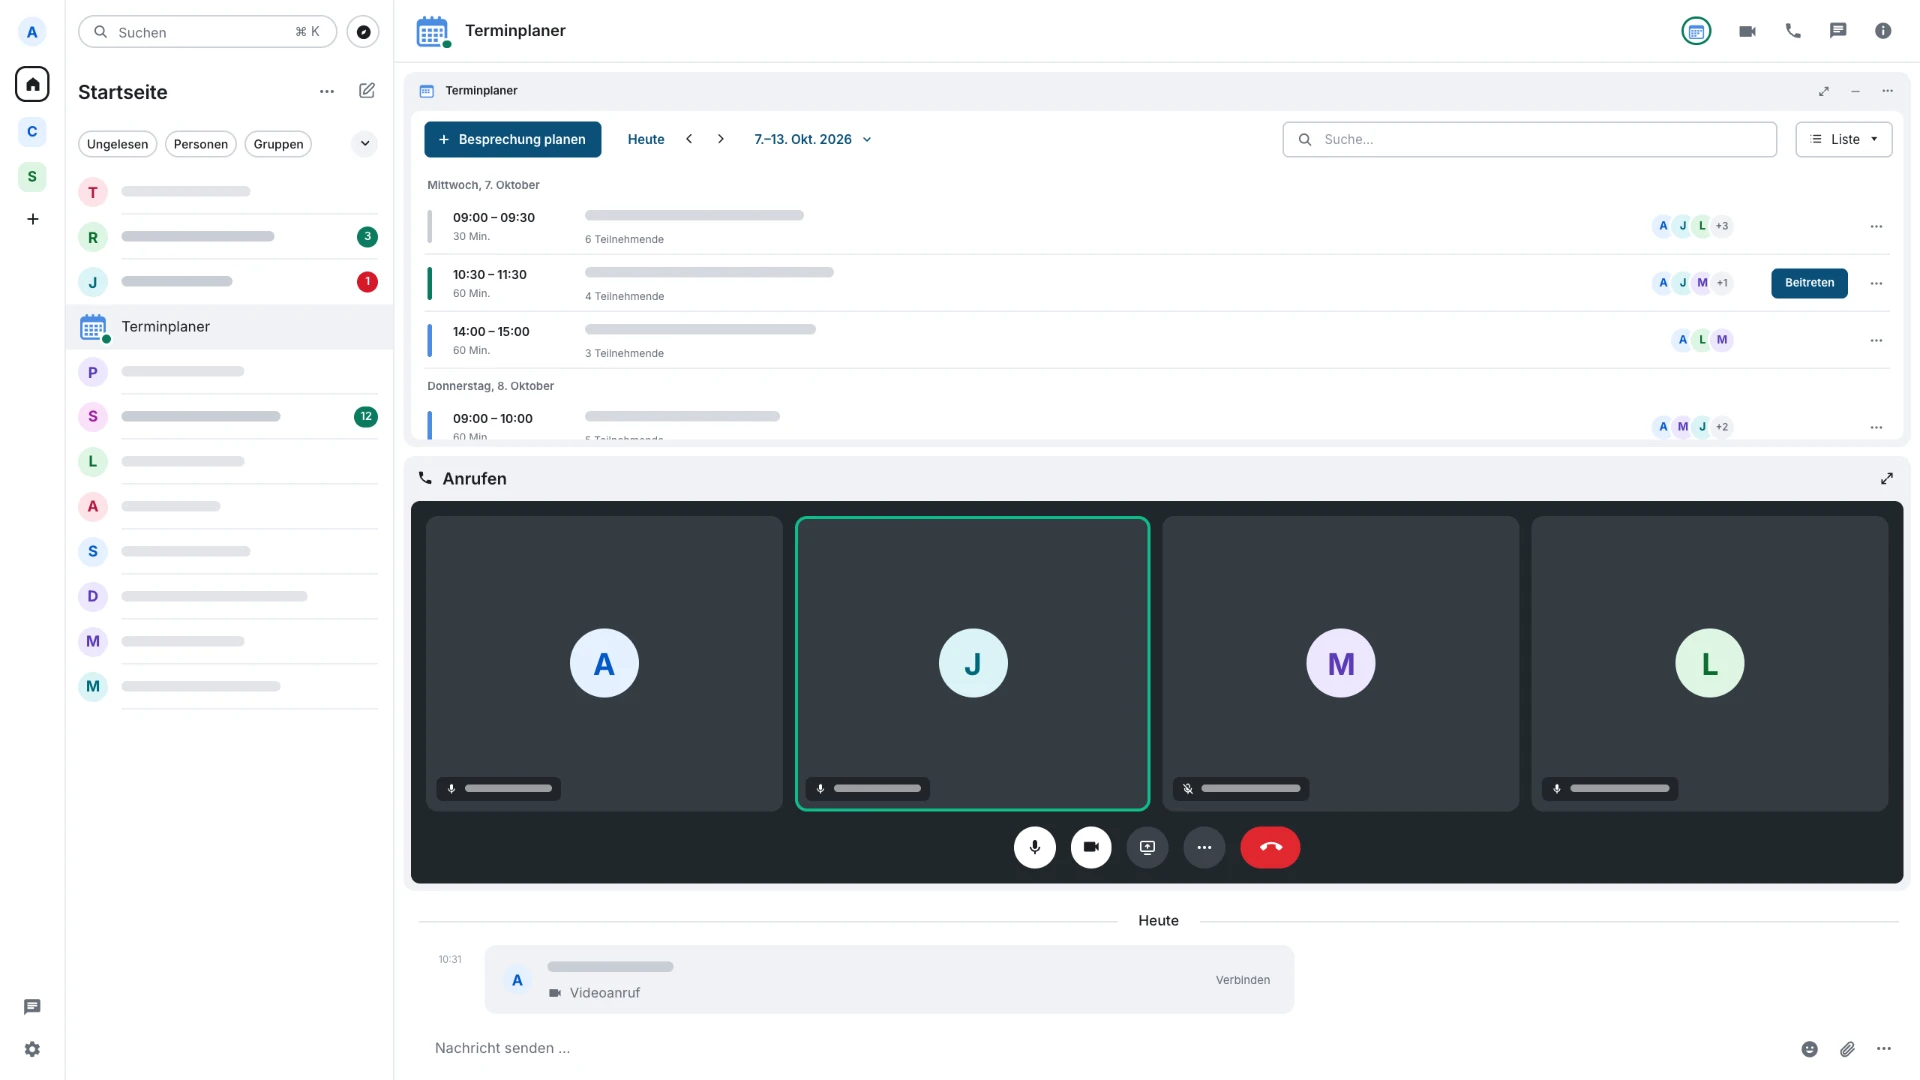Image resolution: width=1920 pixels, height=1080 pixels.
Task: Click Besprechung planen button
Action: coord(512,140)
